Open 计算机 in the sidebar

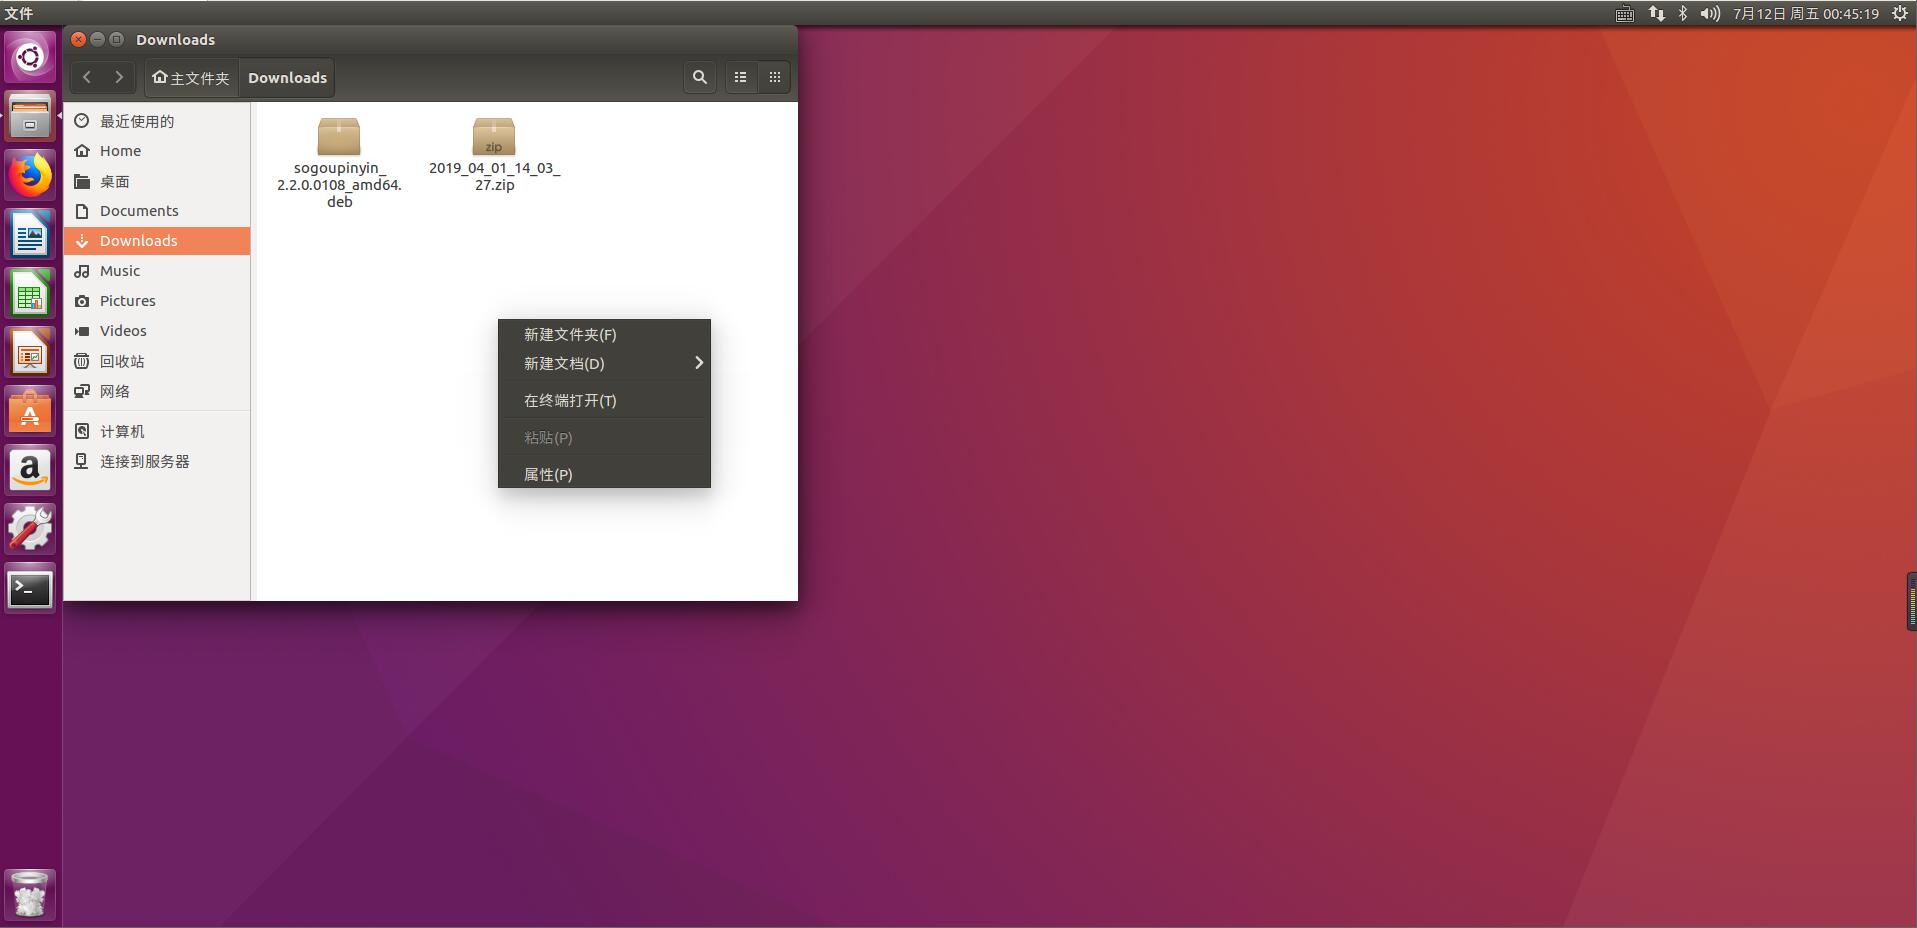tap(157, 431)
